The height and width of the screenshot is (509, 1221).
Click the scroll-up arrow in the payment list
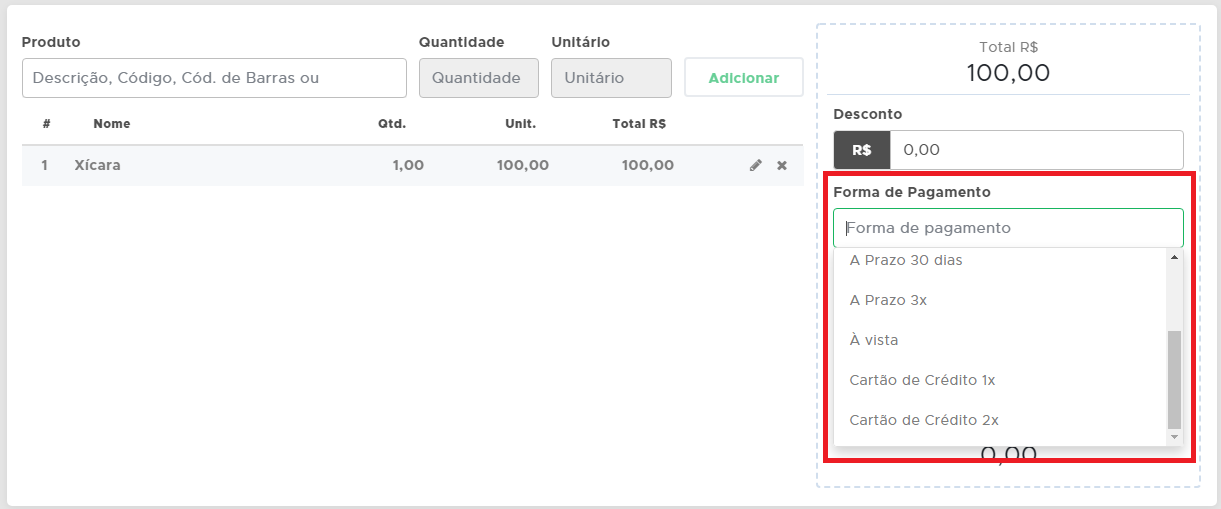pyautogui.click(x=1174, y=257)
